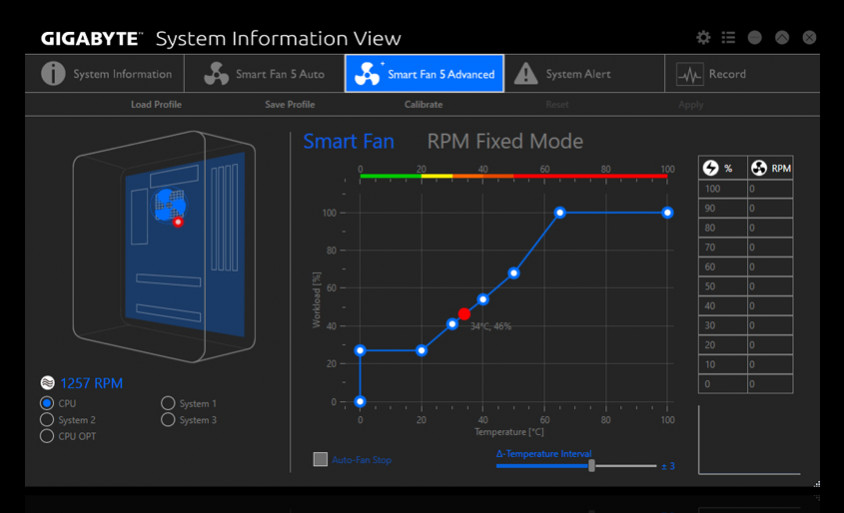Click the fan icon on Smart Fan 5 Auto
The height and width of the screenshot is (513, 844).
[216, 74]
